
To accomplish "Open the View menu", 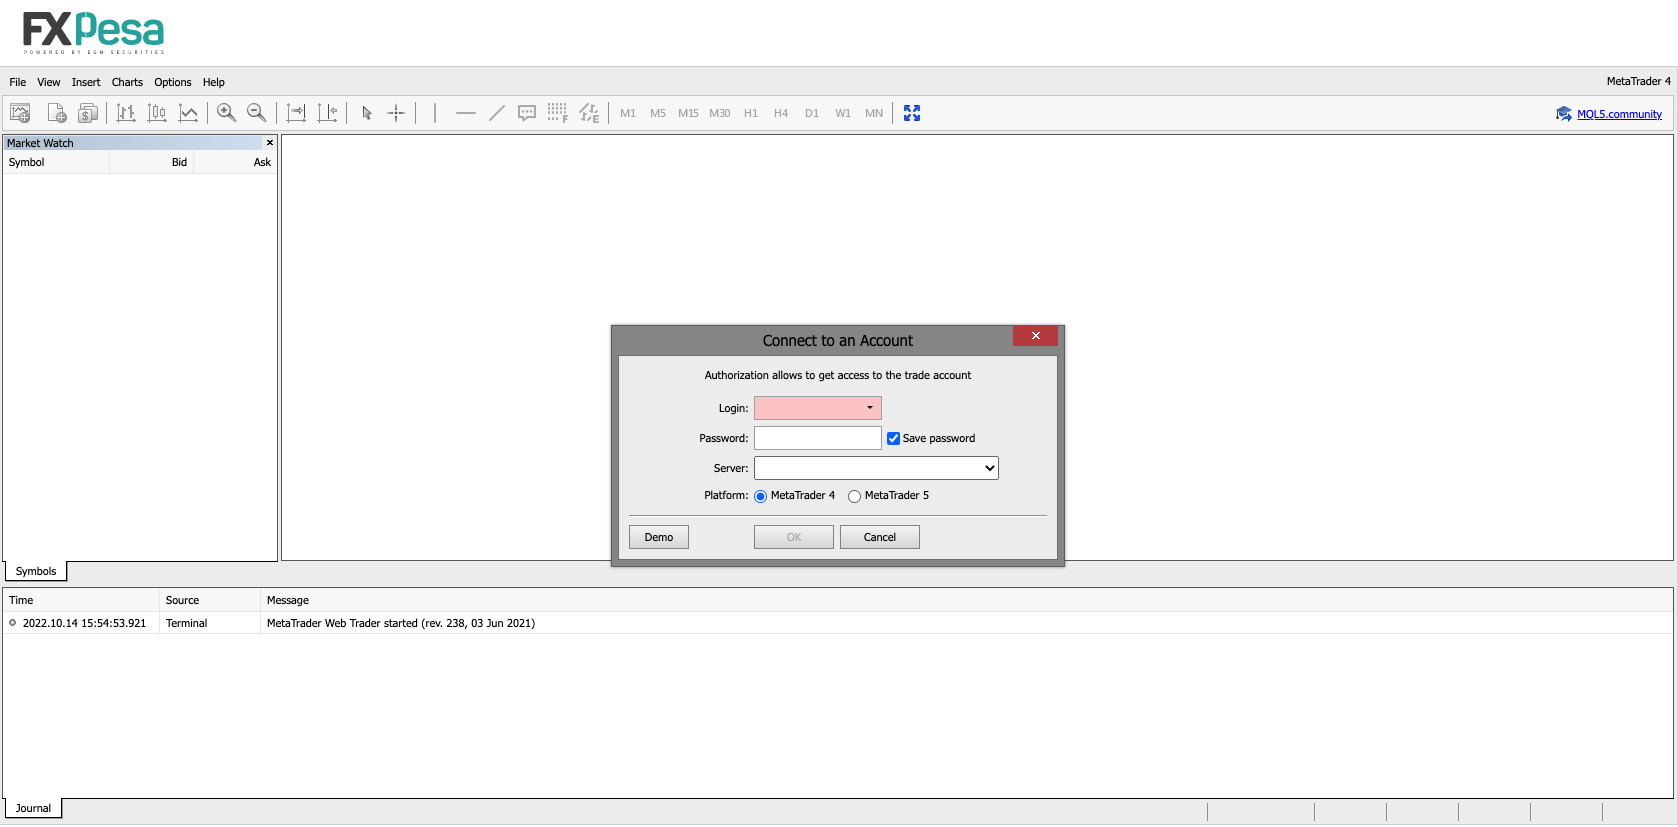I will 49,82.
